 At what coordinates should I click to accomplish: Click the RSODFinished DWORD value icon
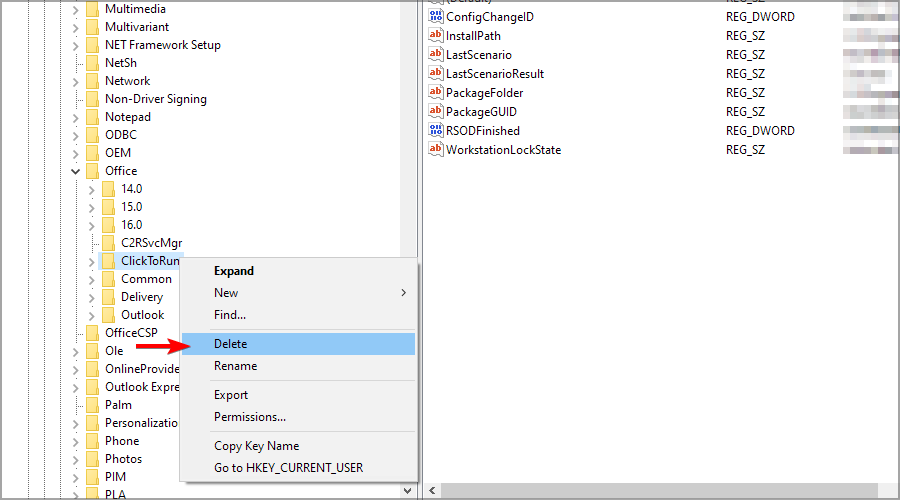(436, 130)
